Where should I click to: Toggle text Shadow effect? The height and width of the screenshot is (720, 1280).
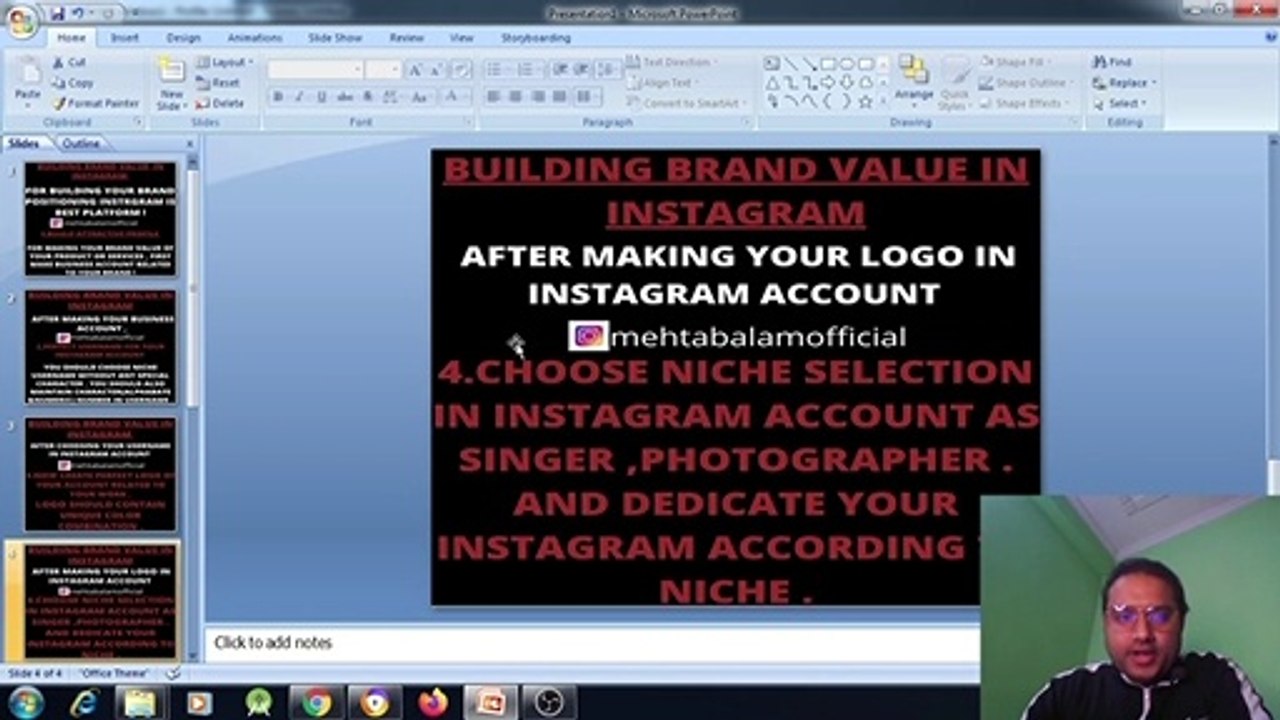tap(368, 97)
